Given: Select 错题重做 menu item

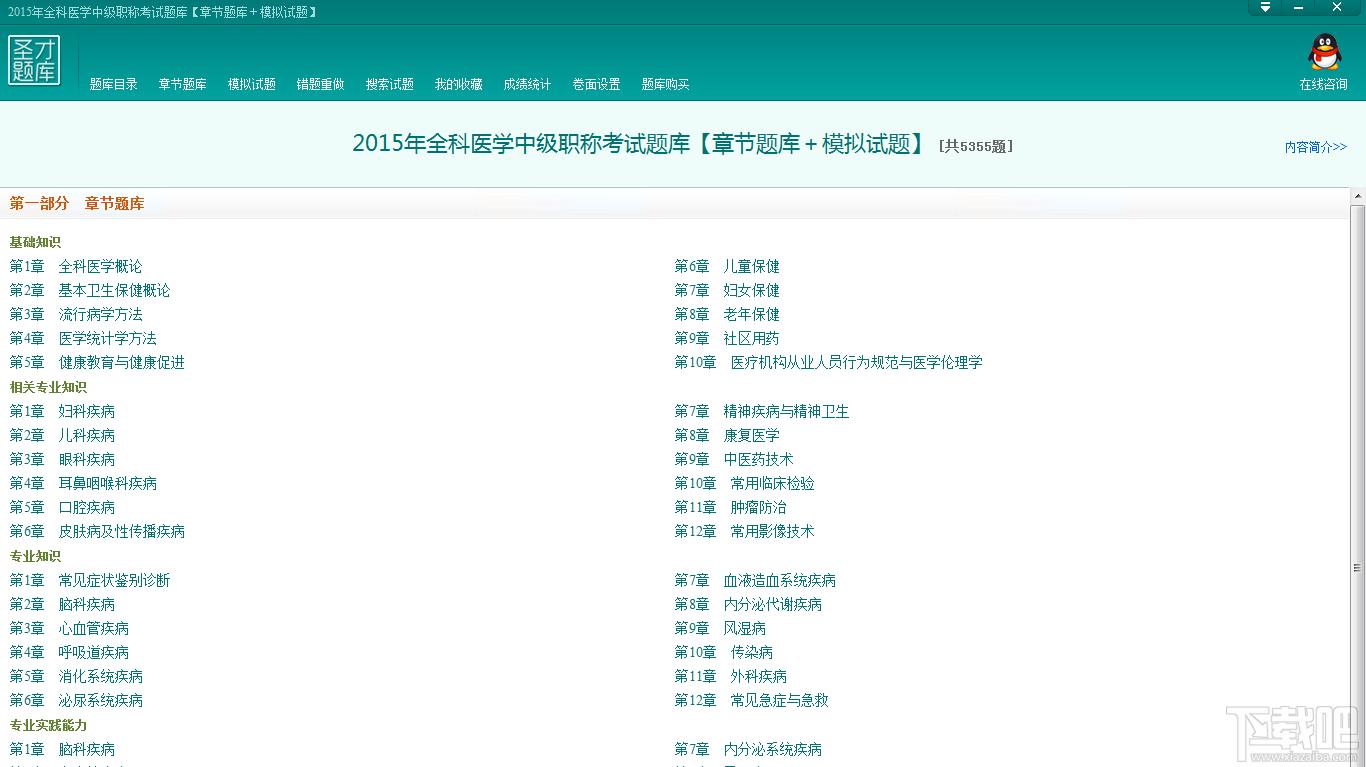Looking at the screenshot, I should click(x=320, y=85).
